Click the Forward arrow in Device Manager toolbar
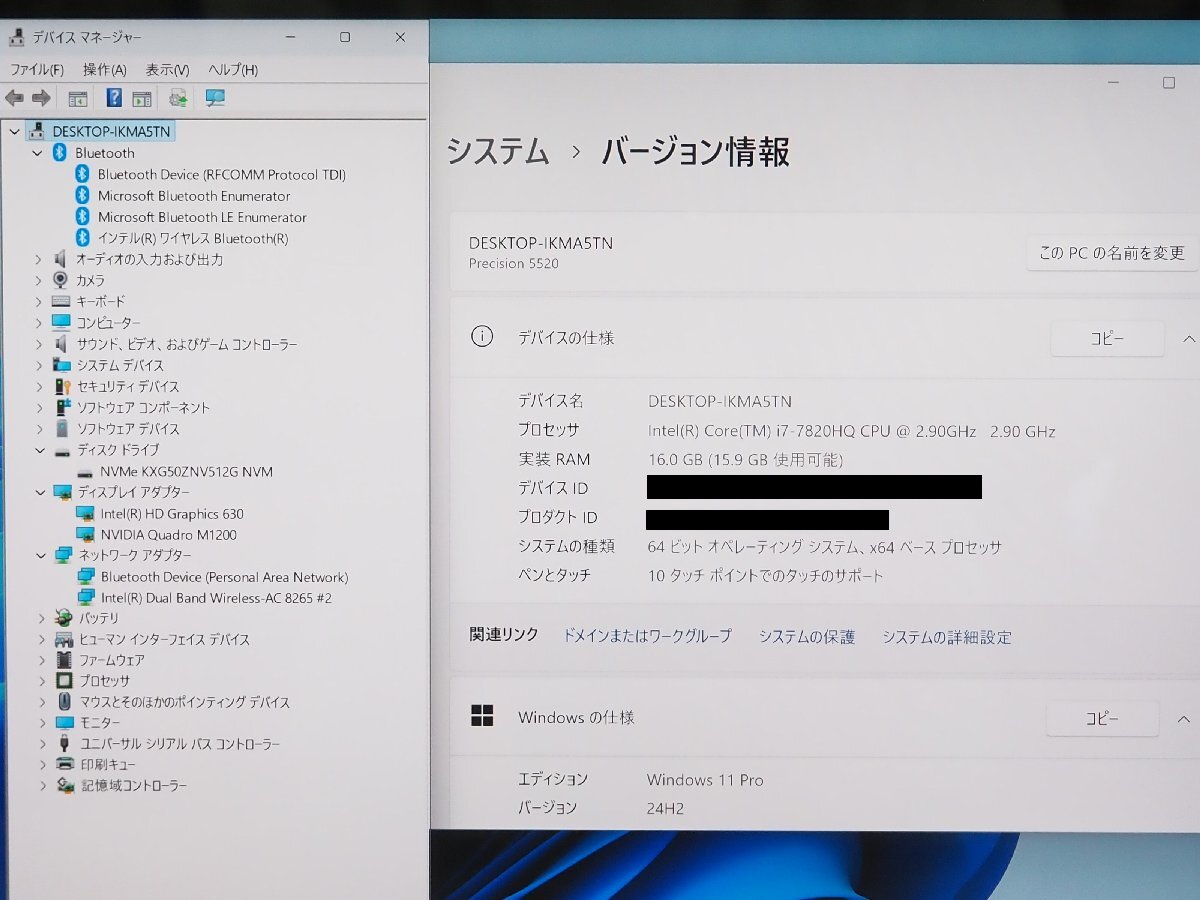 [x=41, y=98]
